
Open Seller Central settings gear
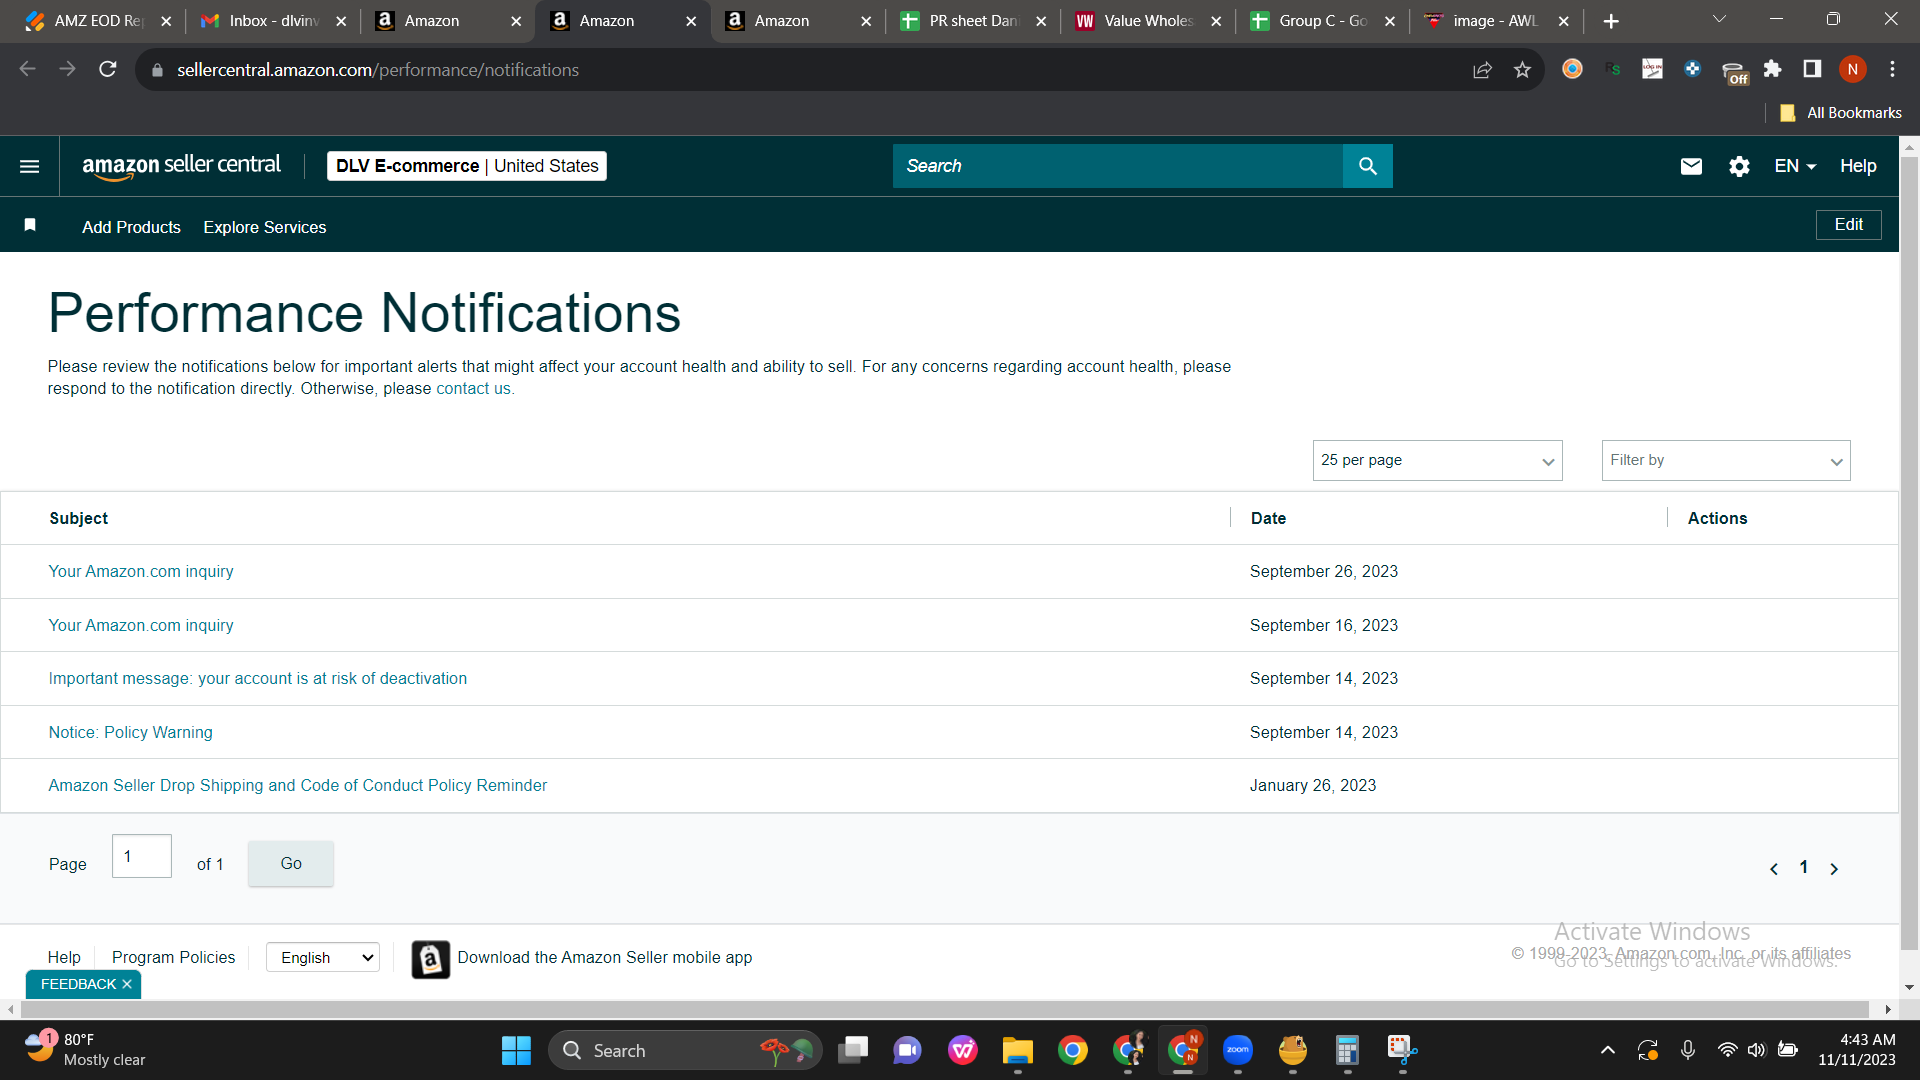(x=1739, y=166)
